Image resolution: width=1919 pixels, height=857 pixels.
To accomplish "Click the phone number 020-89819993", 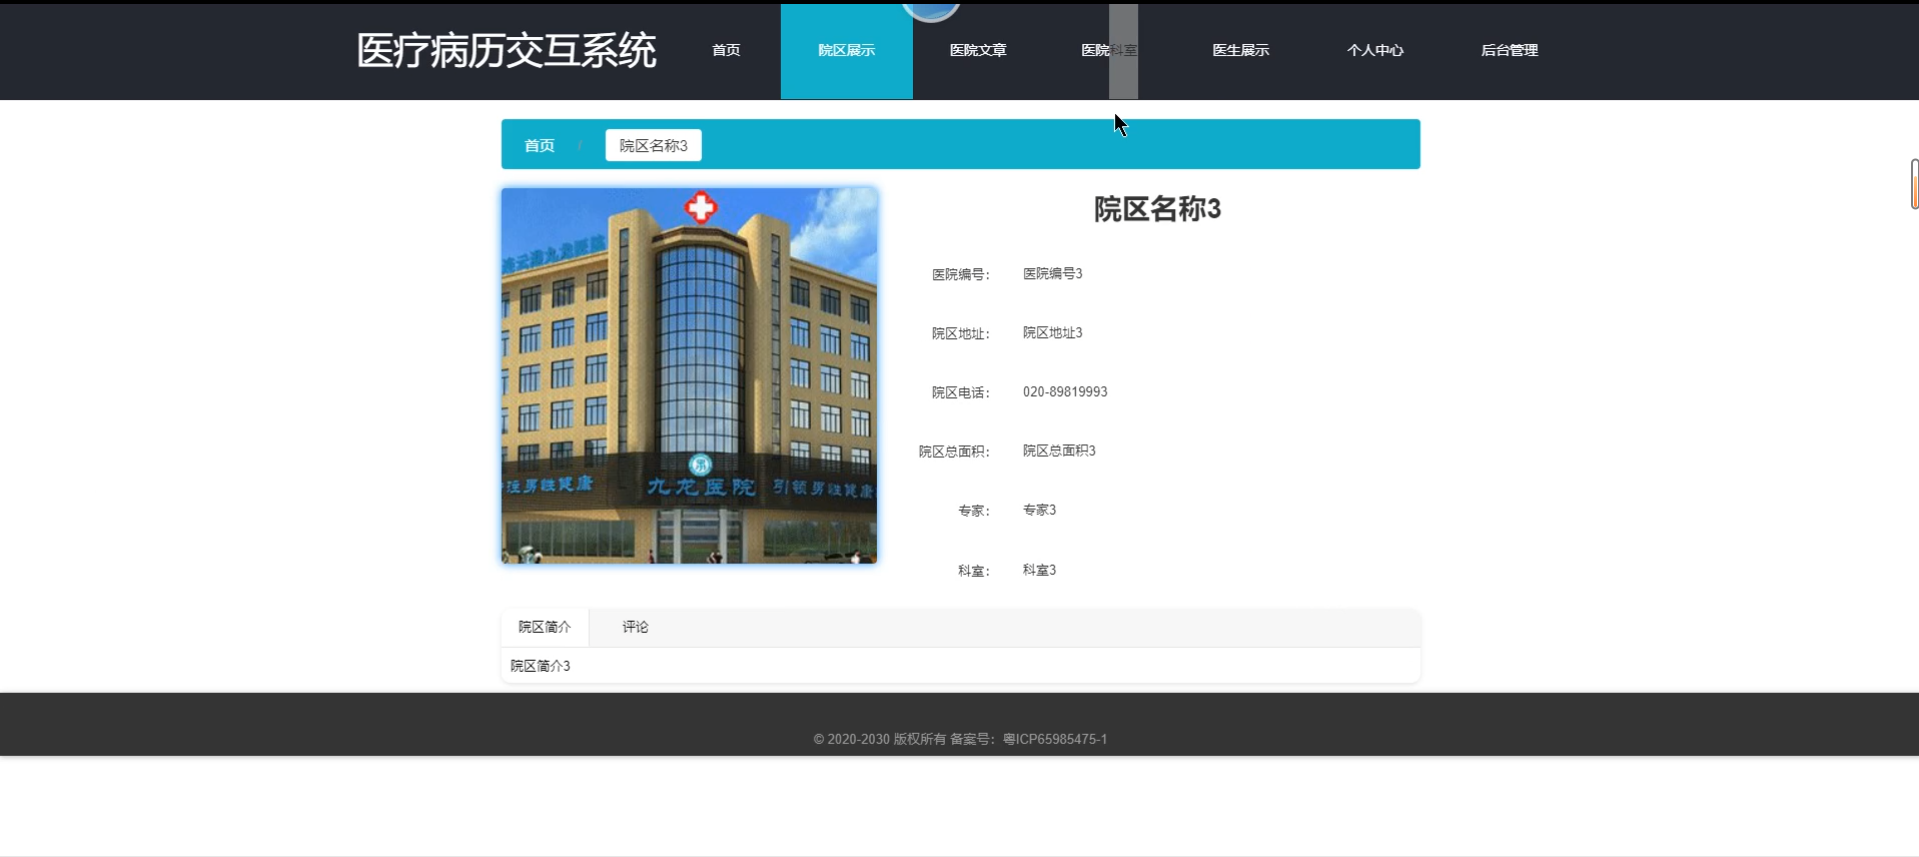I will click(1065, 392).
